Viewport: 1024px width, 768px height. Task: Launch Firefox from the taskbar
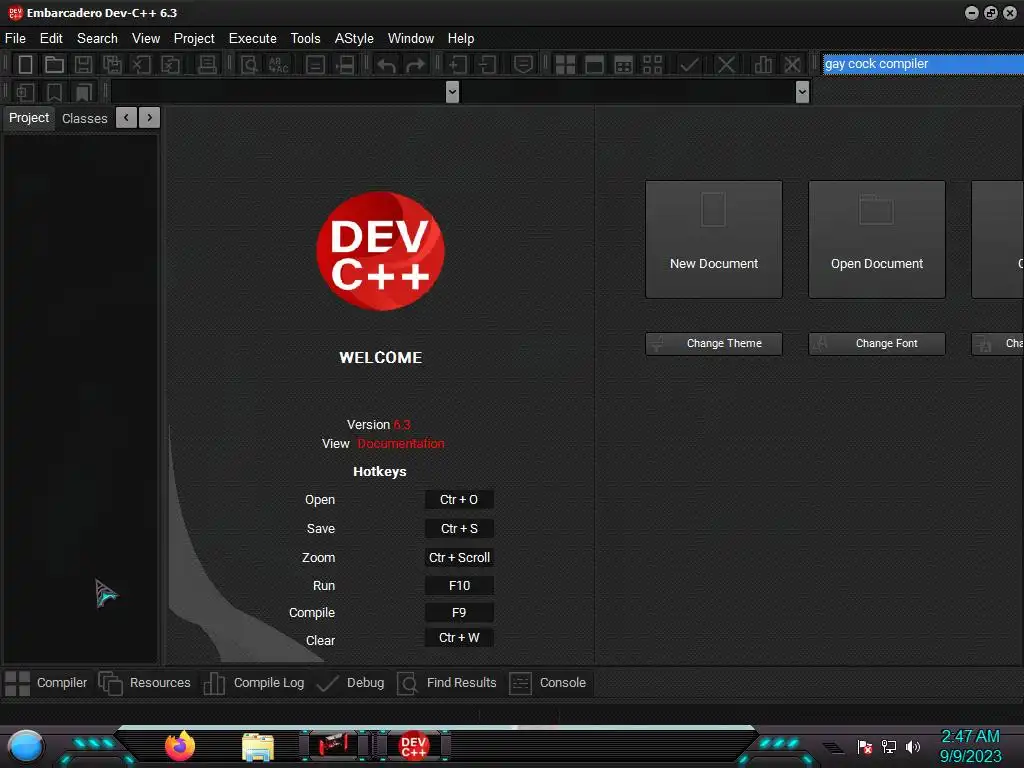180,746
